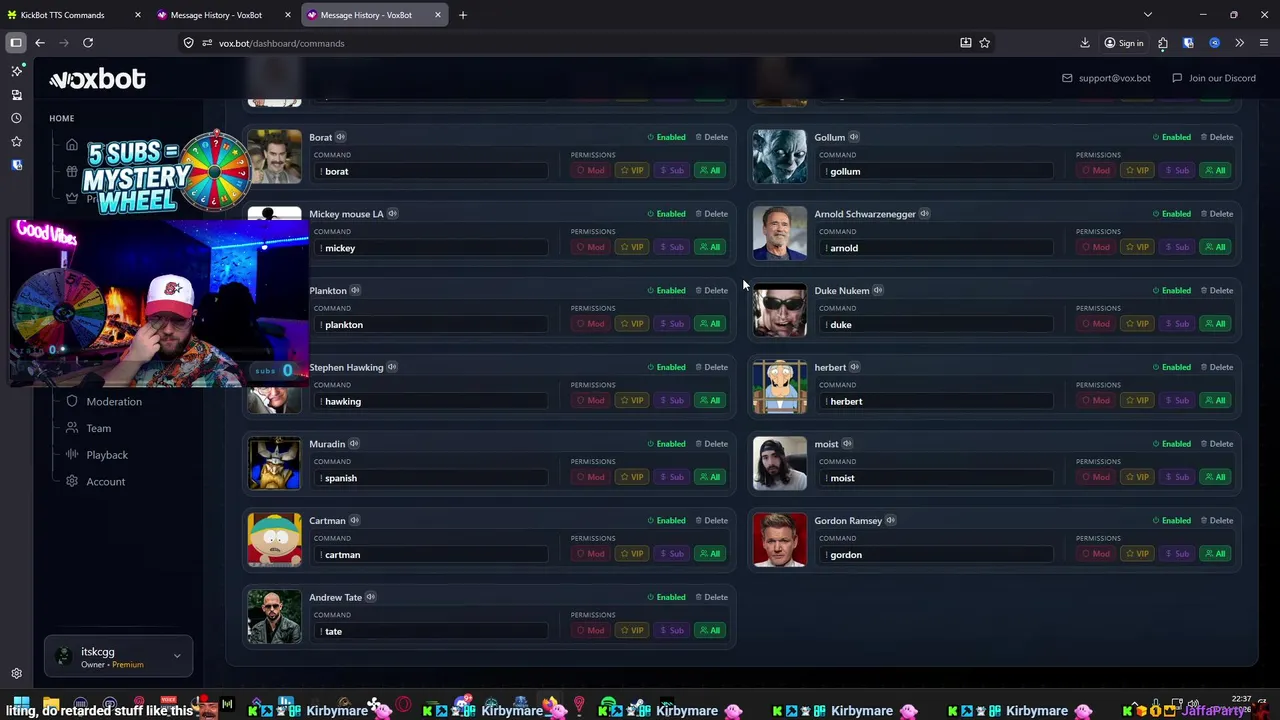Switch to first Message History - VoxBot tab
Image resolution: width=1280 pixels, height=720 pixels.
point(223,15)
